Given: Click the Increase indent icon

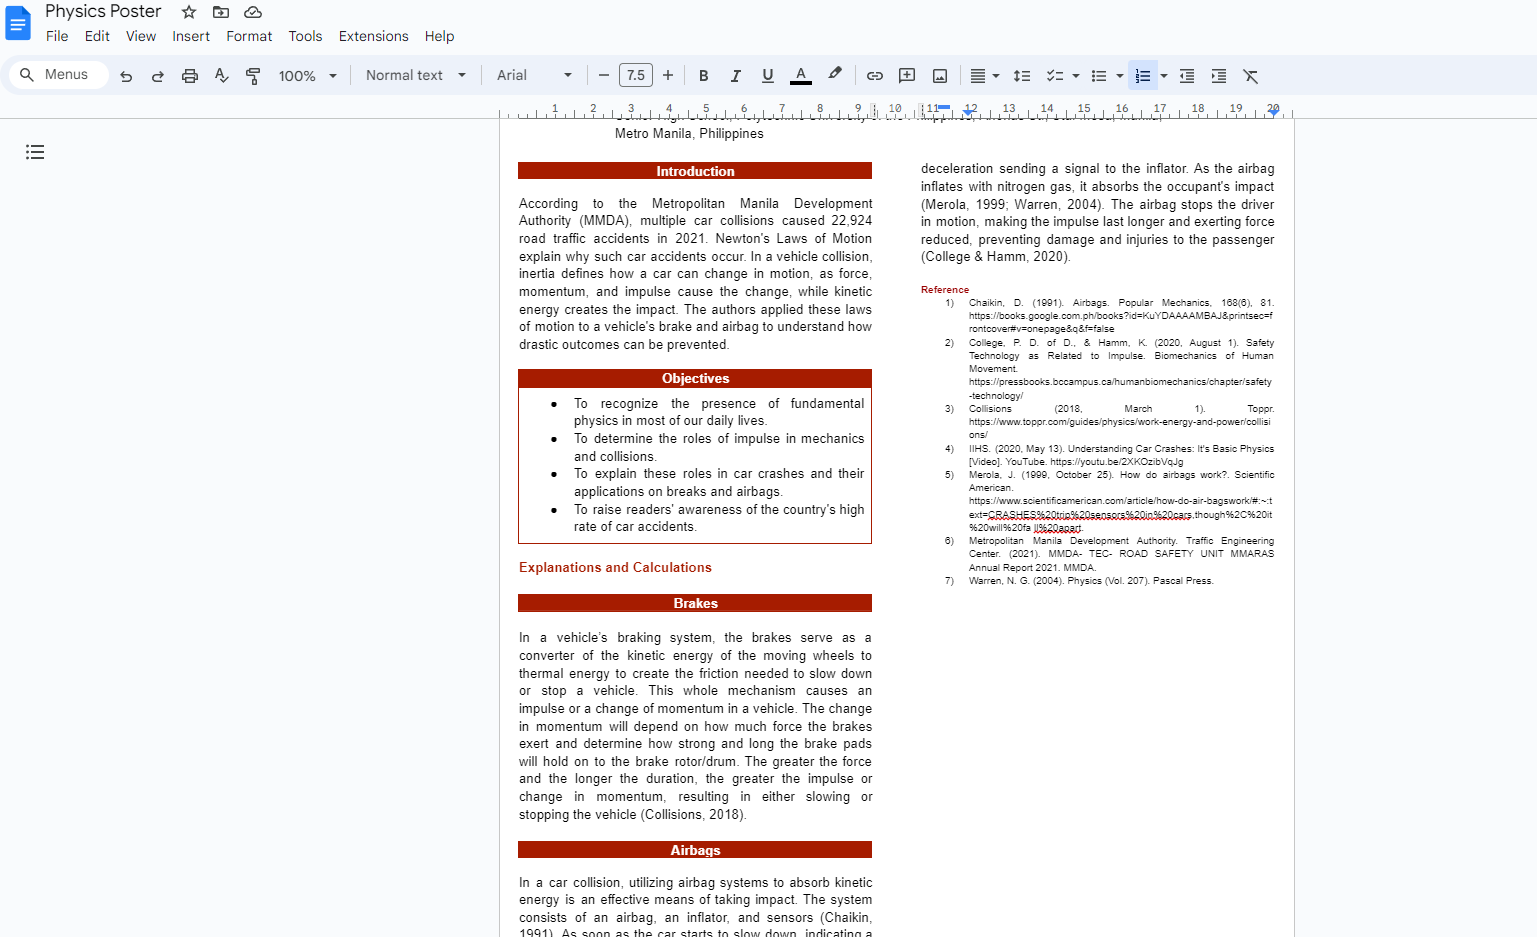Looking at the screenshot, I should (x=1219, y=76).
